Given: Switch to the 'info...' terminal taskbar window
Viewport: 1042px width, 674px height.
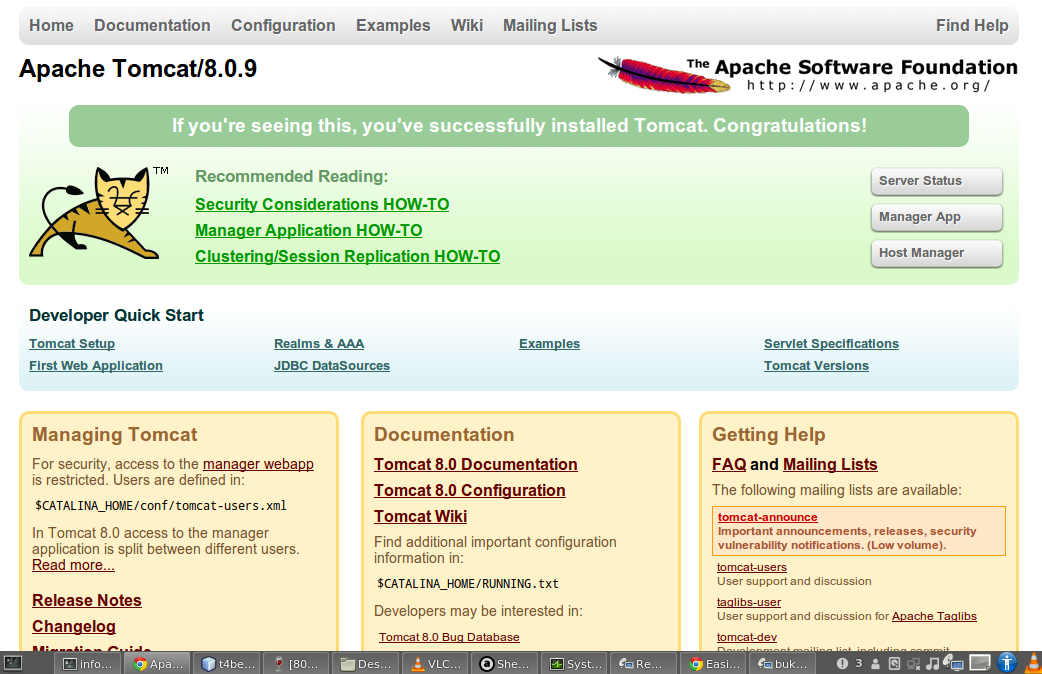Looking at the screenshot, I should point(90,663).
